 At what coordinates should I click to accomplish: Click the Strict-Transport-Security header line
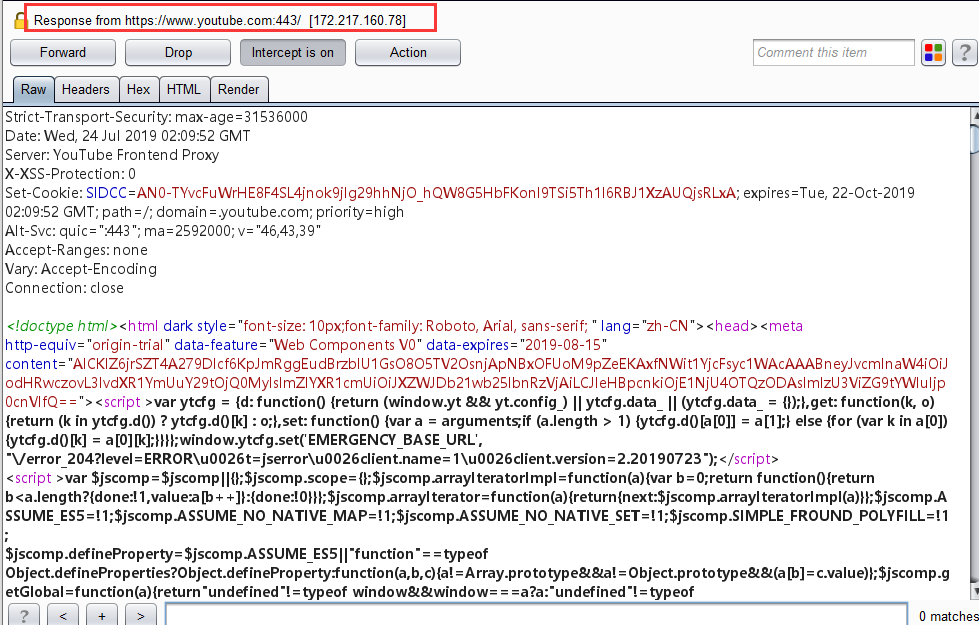156,117
